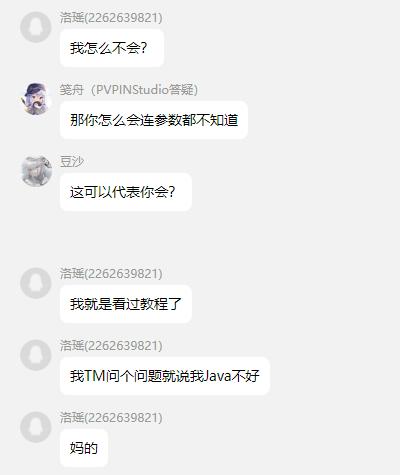Viewport: 400px width, 475px height.
Task: Click avatar beside the Java不好 message
Action: 36,355
